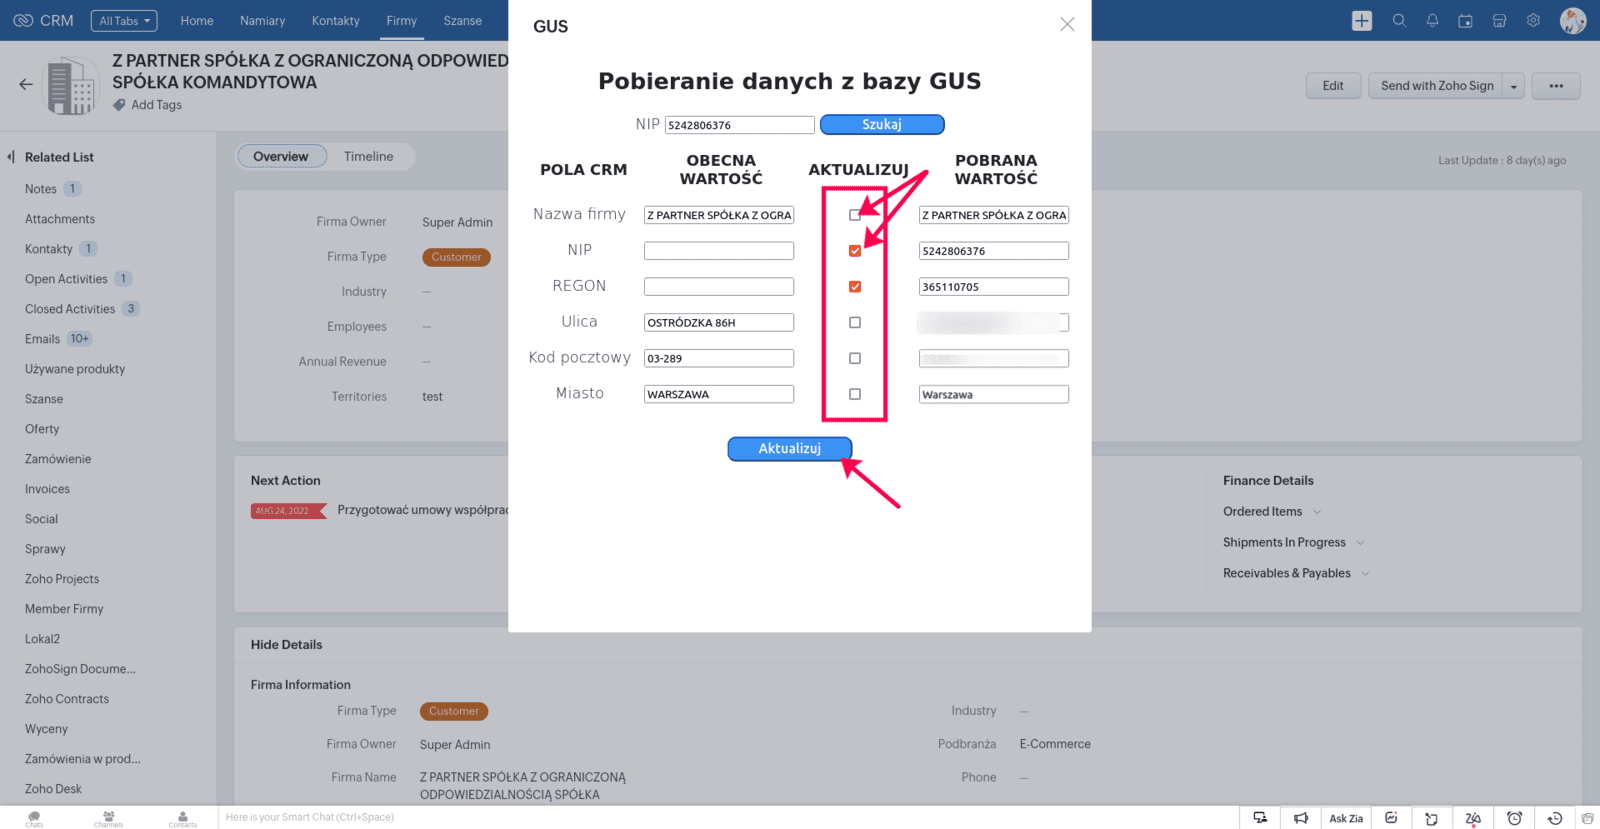
Task: Open the All Tabs dropdown
Action: 124,21
